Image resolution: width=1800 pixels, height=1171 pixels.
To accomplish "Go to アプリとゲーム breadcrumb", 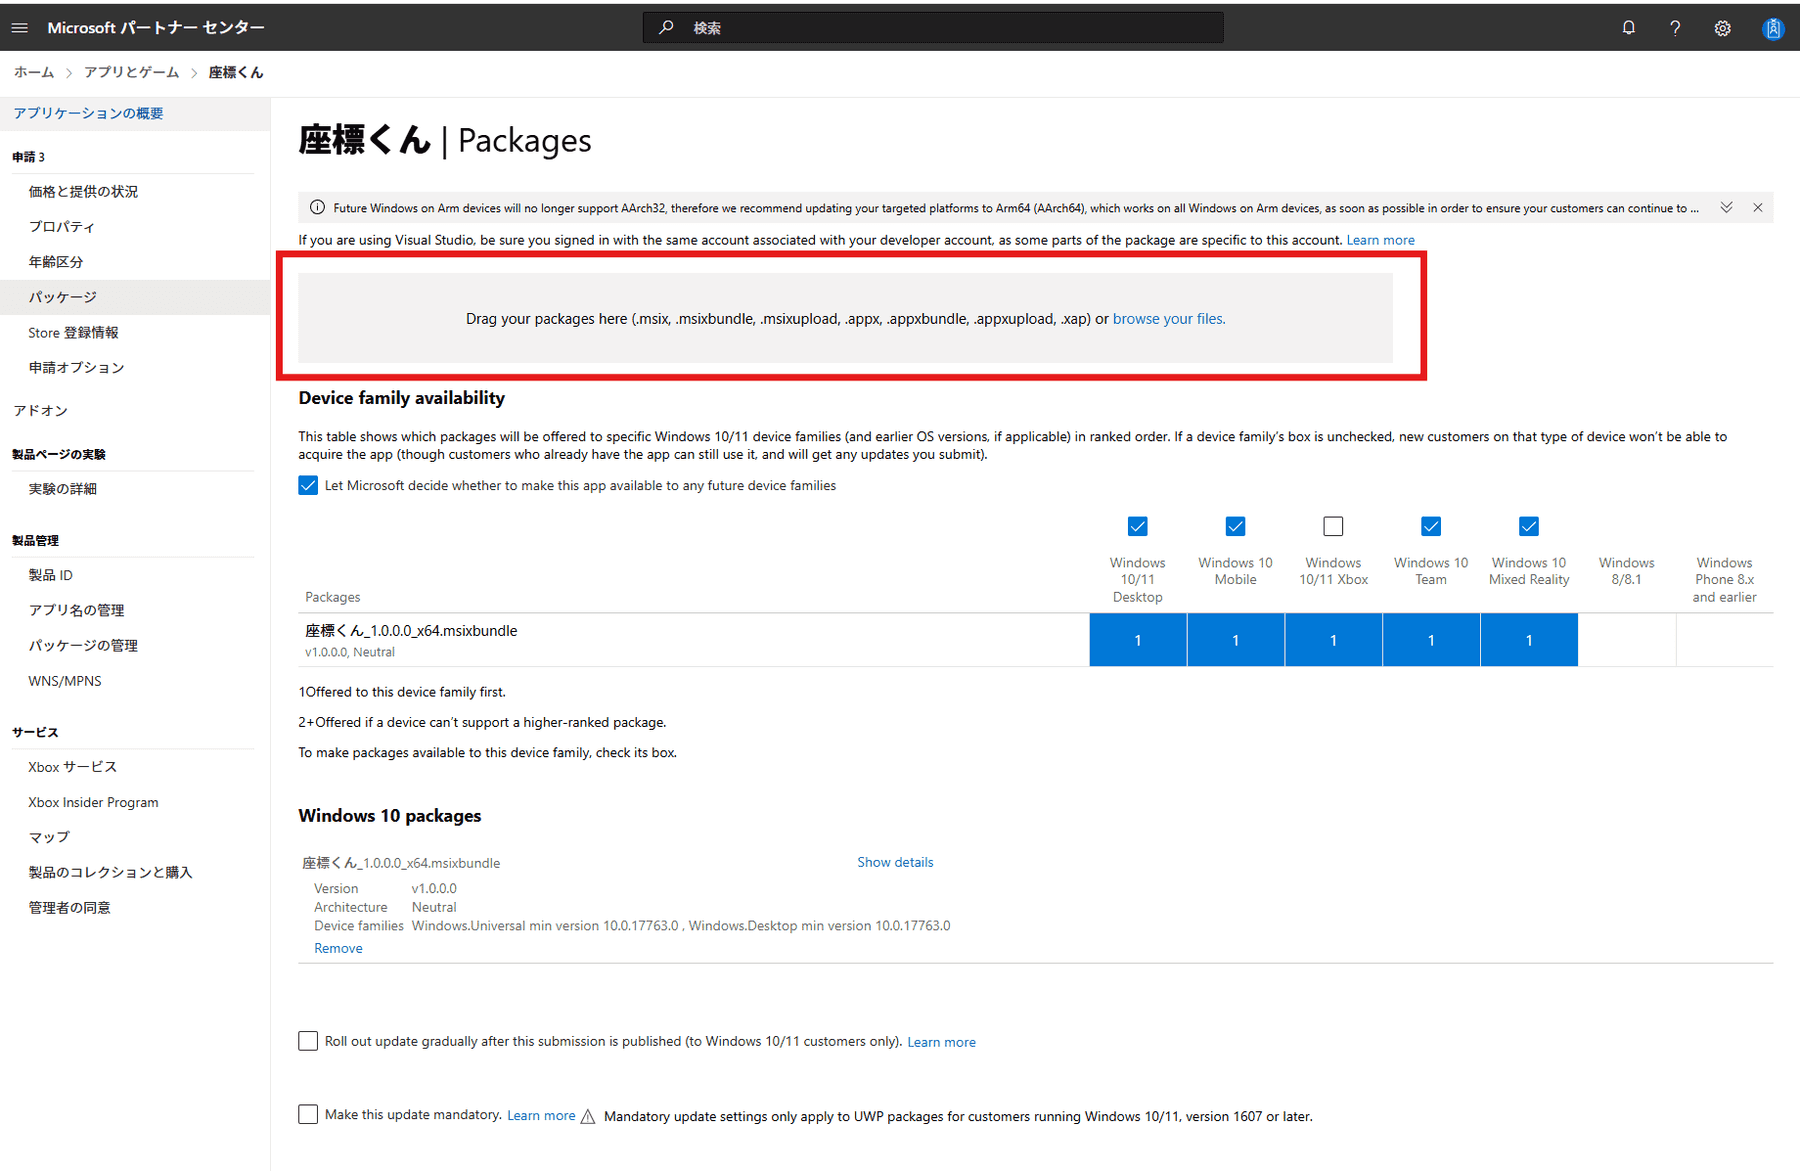I will point(131,72).
